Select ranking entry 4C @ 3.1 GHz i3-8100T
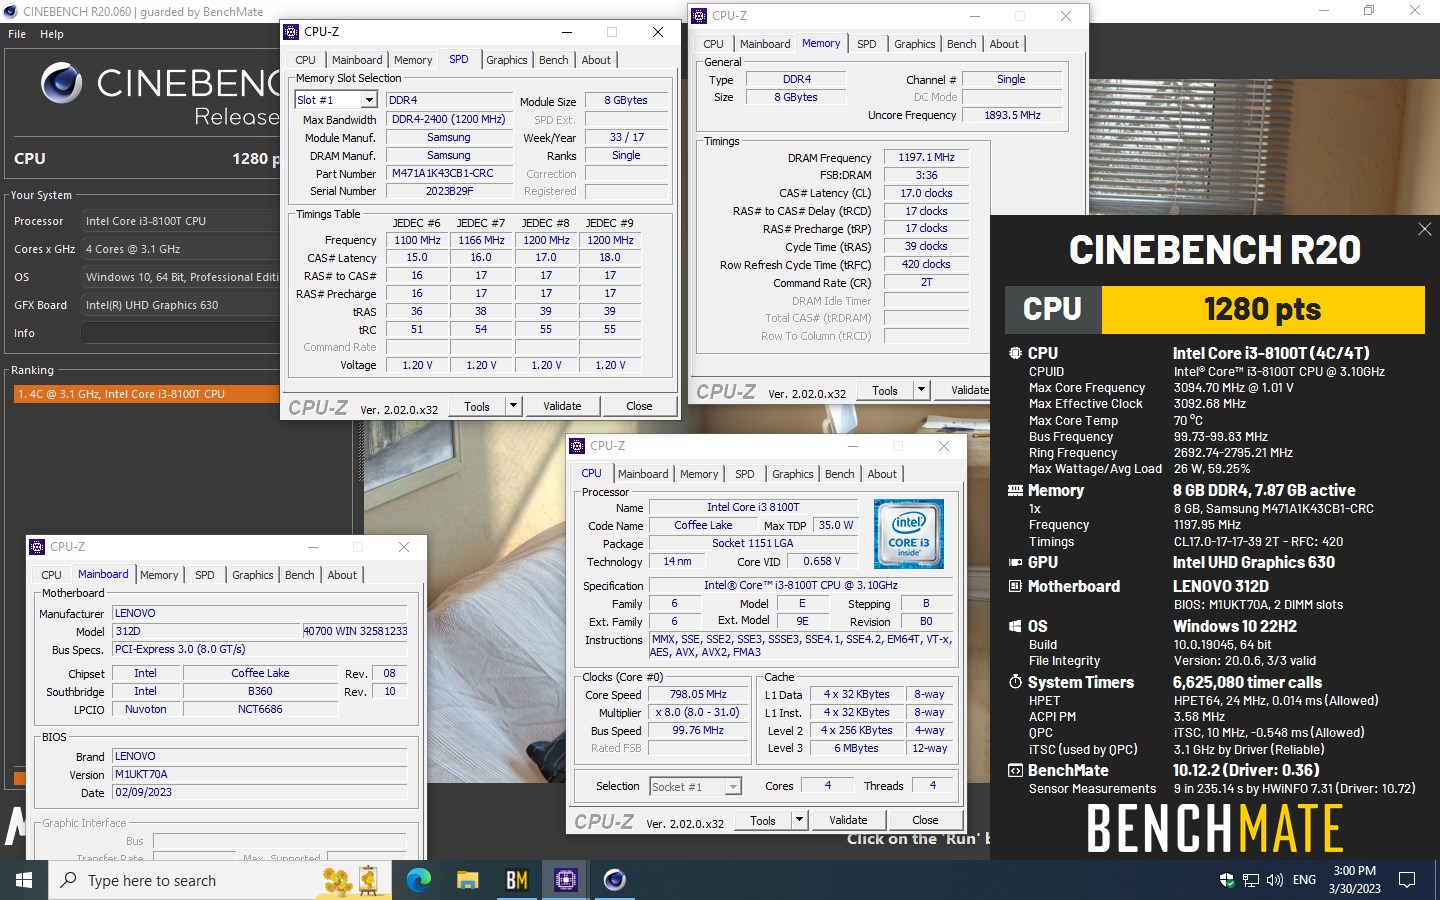The width and height of the screenshot is (1440, 900). tap(146, 394)
